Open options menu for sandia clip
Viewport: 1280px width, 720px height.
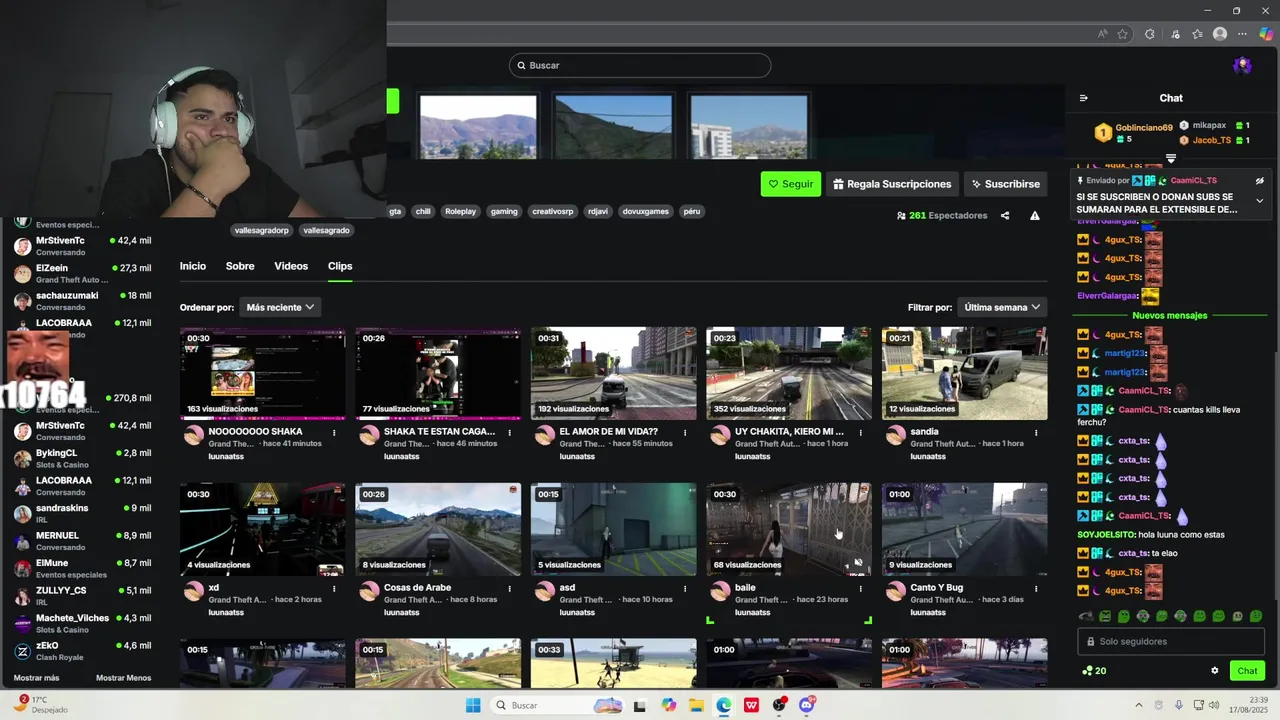1036,433
